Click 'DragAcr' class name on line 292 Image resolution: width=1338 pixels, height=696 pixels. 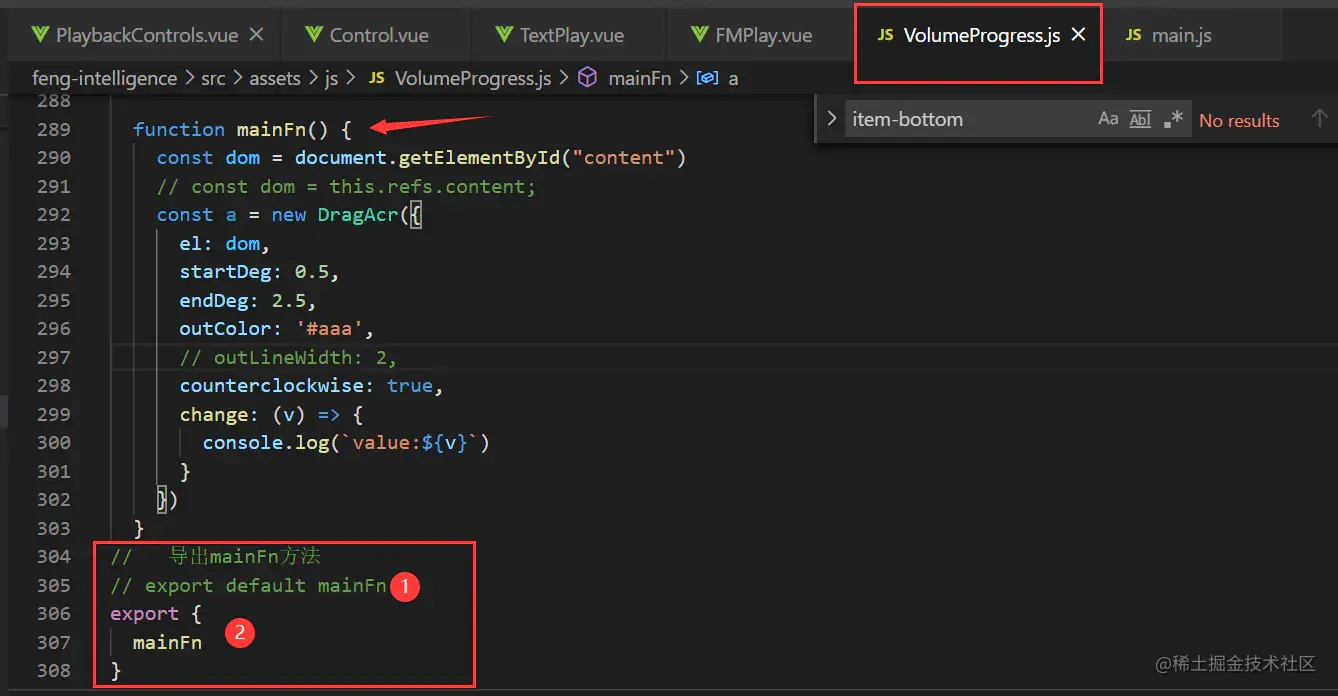pos(358,215)
